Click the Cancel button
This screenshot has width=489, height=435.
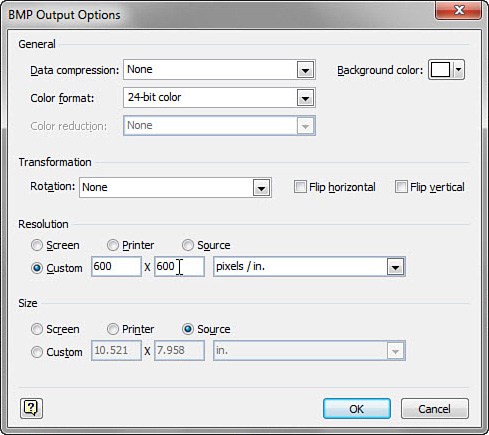tap(435, 409)
